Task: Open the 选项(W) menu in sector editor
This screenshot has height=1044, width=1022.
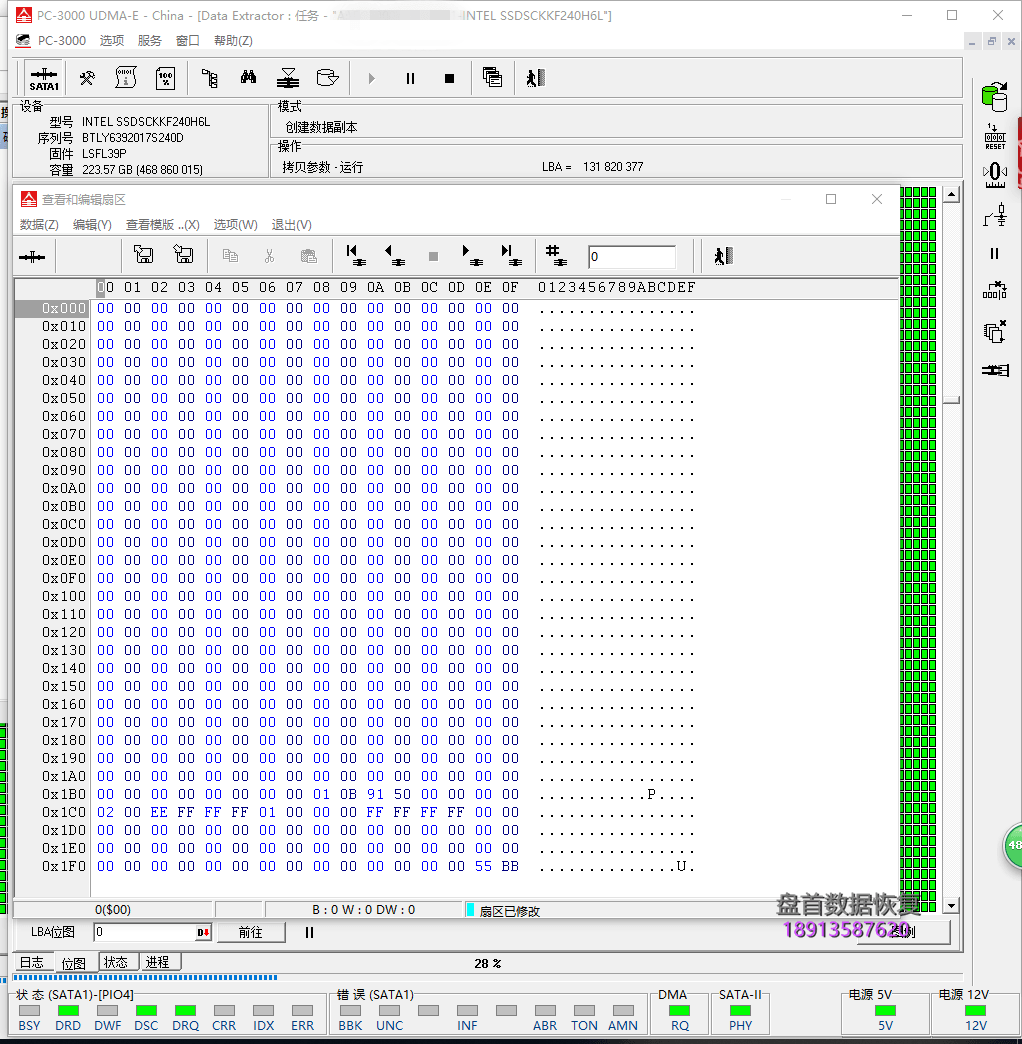Action: (x=235, y=225)
